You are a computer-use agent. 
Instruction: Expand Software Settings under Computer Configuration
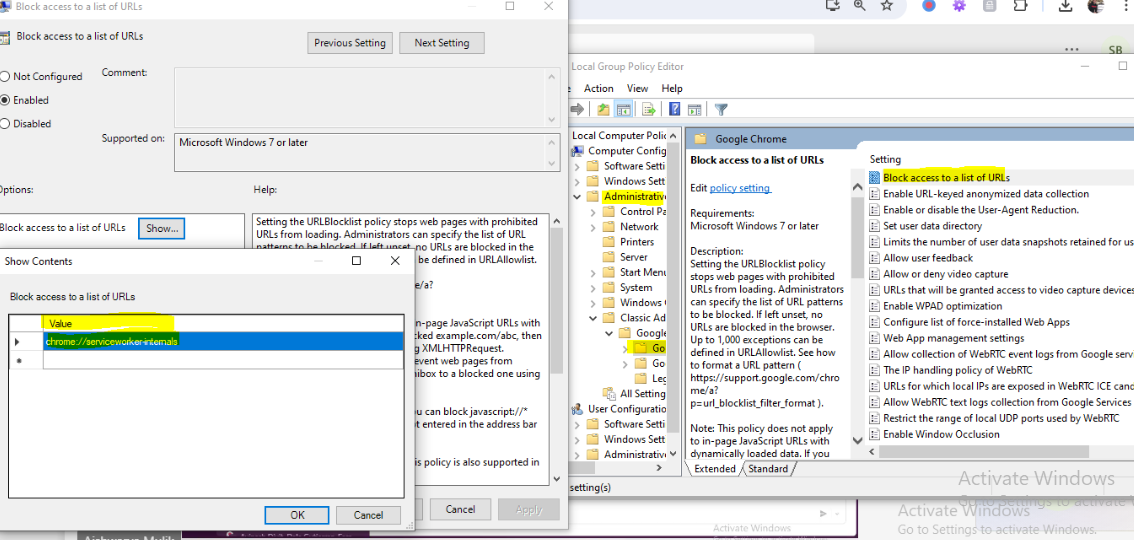577,166
